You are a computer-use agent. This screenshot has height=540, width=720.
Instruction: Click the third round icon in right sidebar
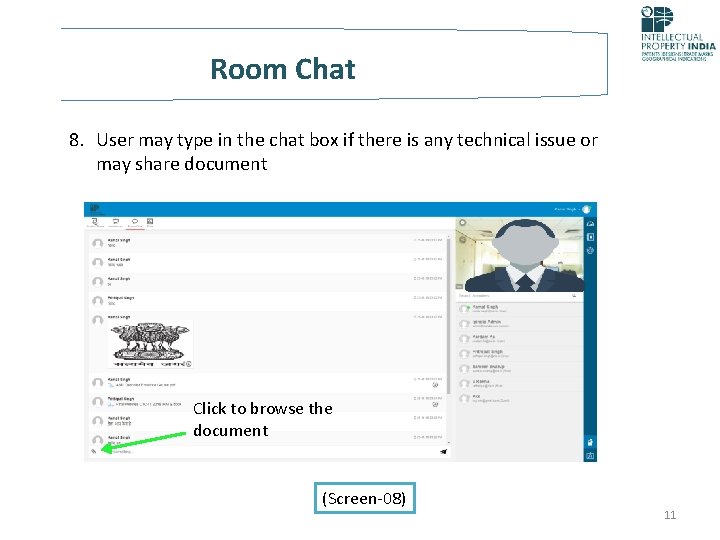tap(590, 251)
